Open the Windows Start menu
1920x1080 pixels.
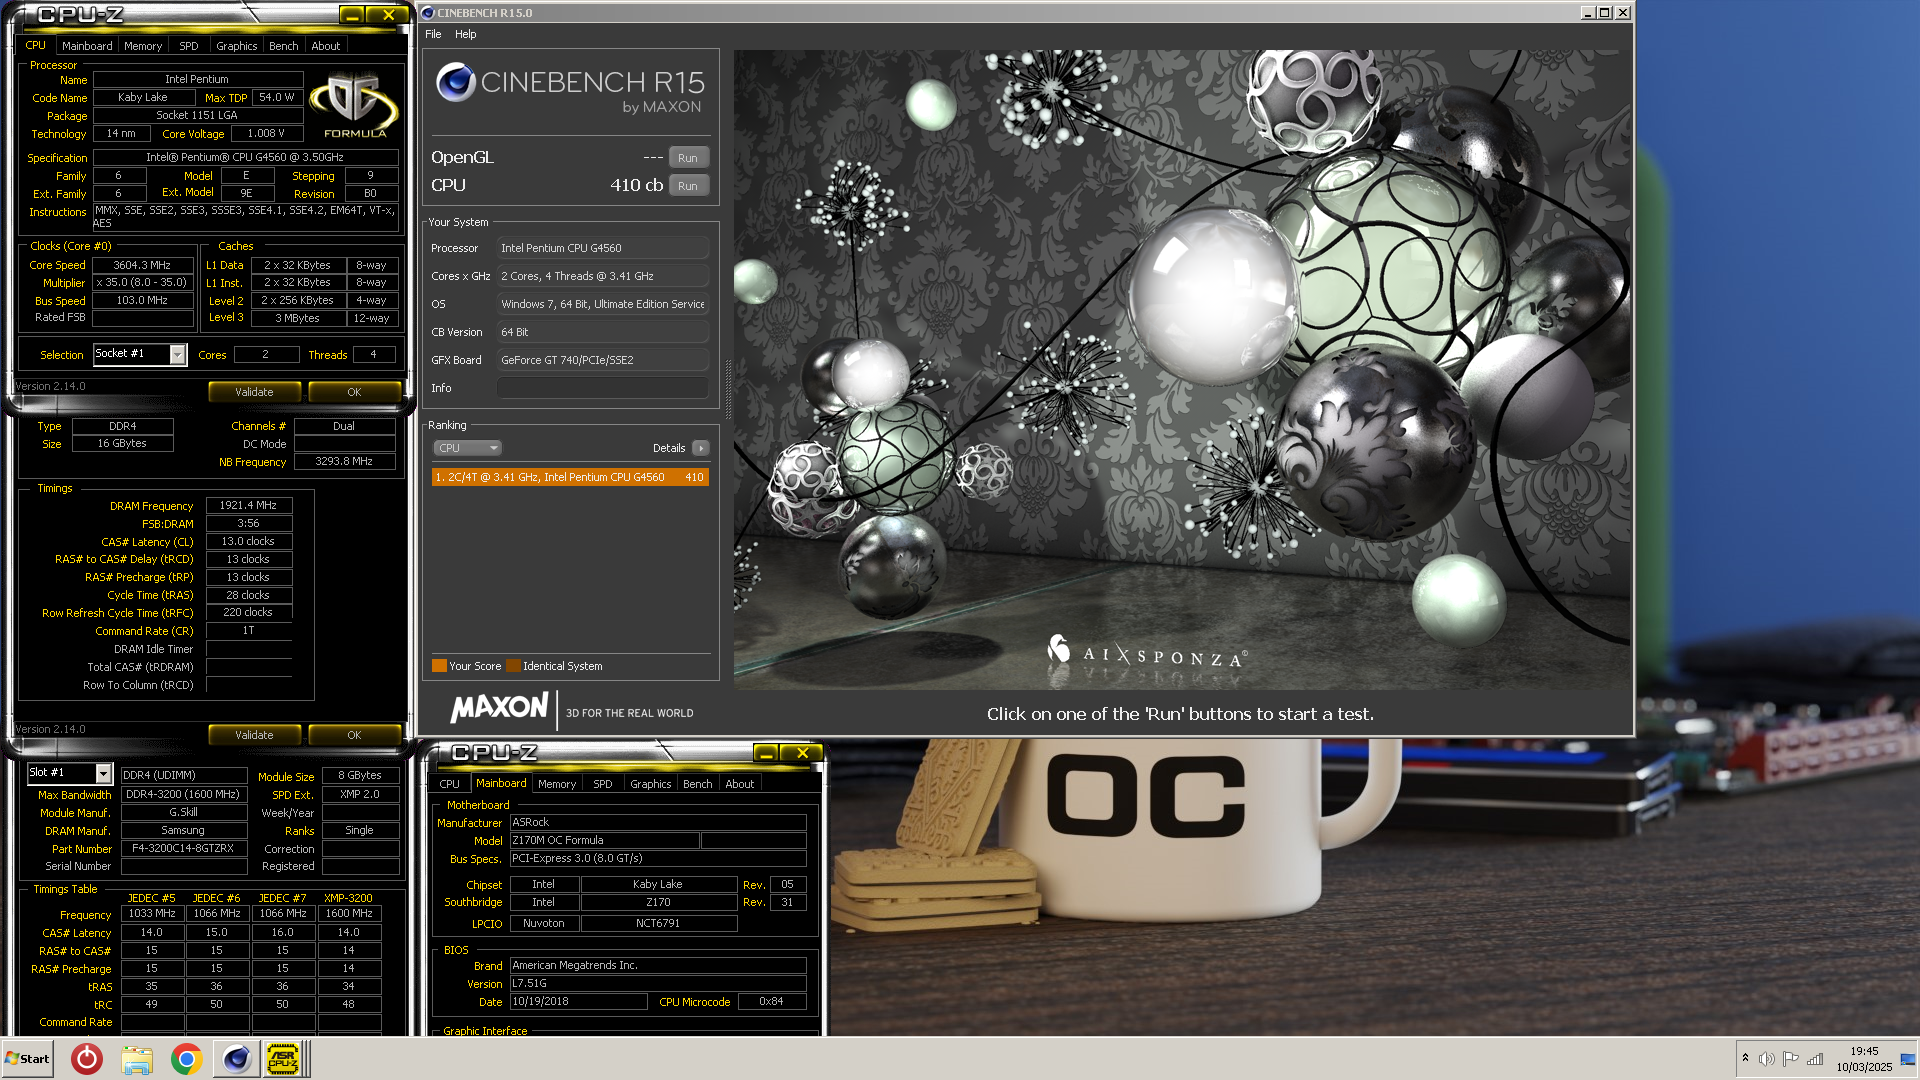pos(27,1059)
